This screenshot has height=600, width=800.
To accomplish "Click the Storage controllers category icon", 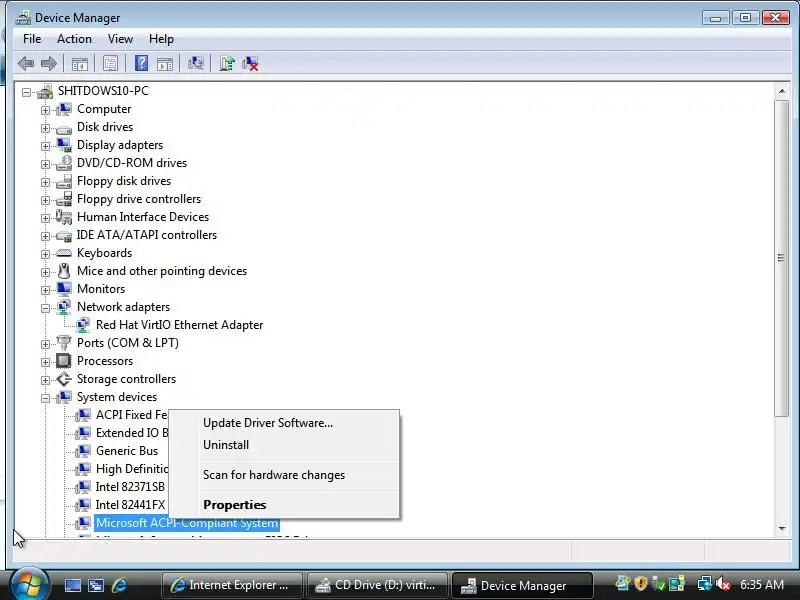I will (64, 379).
